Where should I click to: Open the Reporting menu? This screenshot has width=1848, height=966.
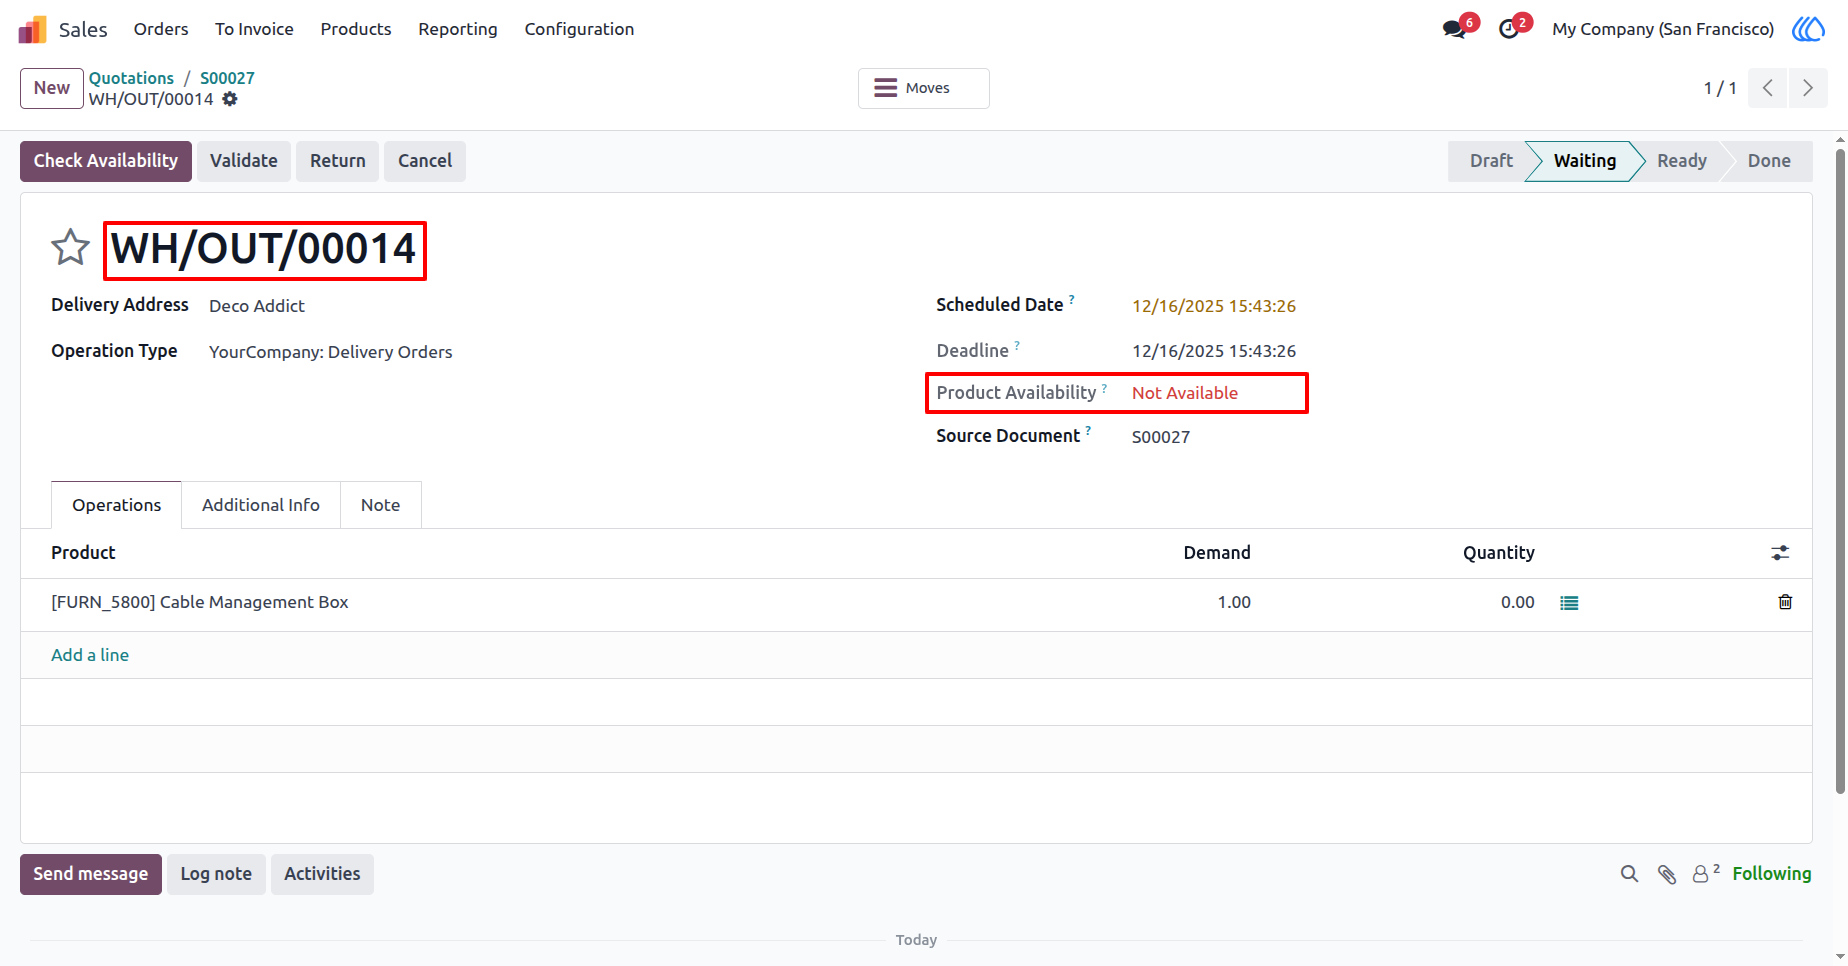tap(457, 29)
